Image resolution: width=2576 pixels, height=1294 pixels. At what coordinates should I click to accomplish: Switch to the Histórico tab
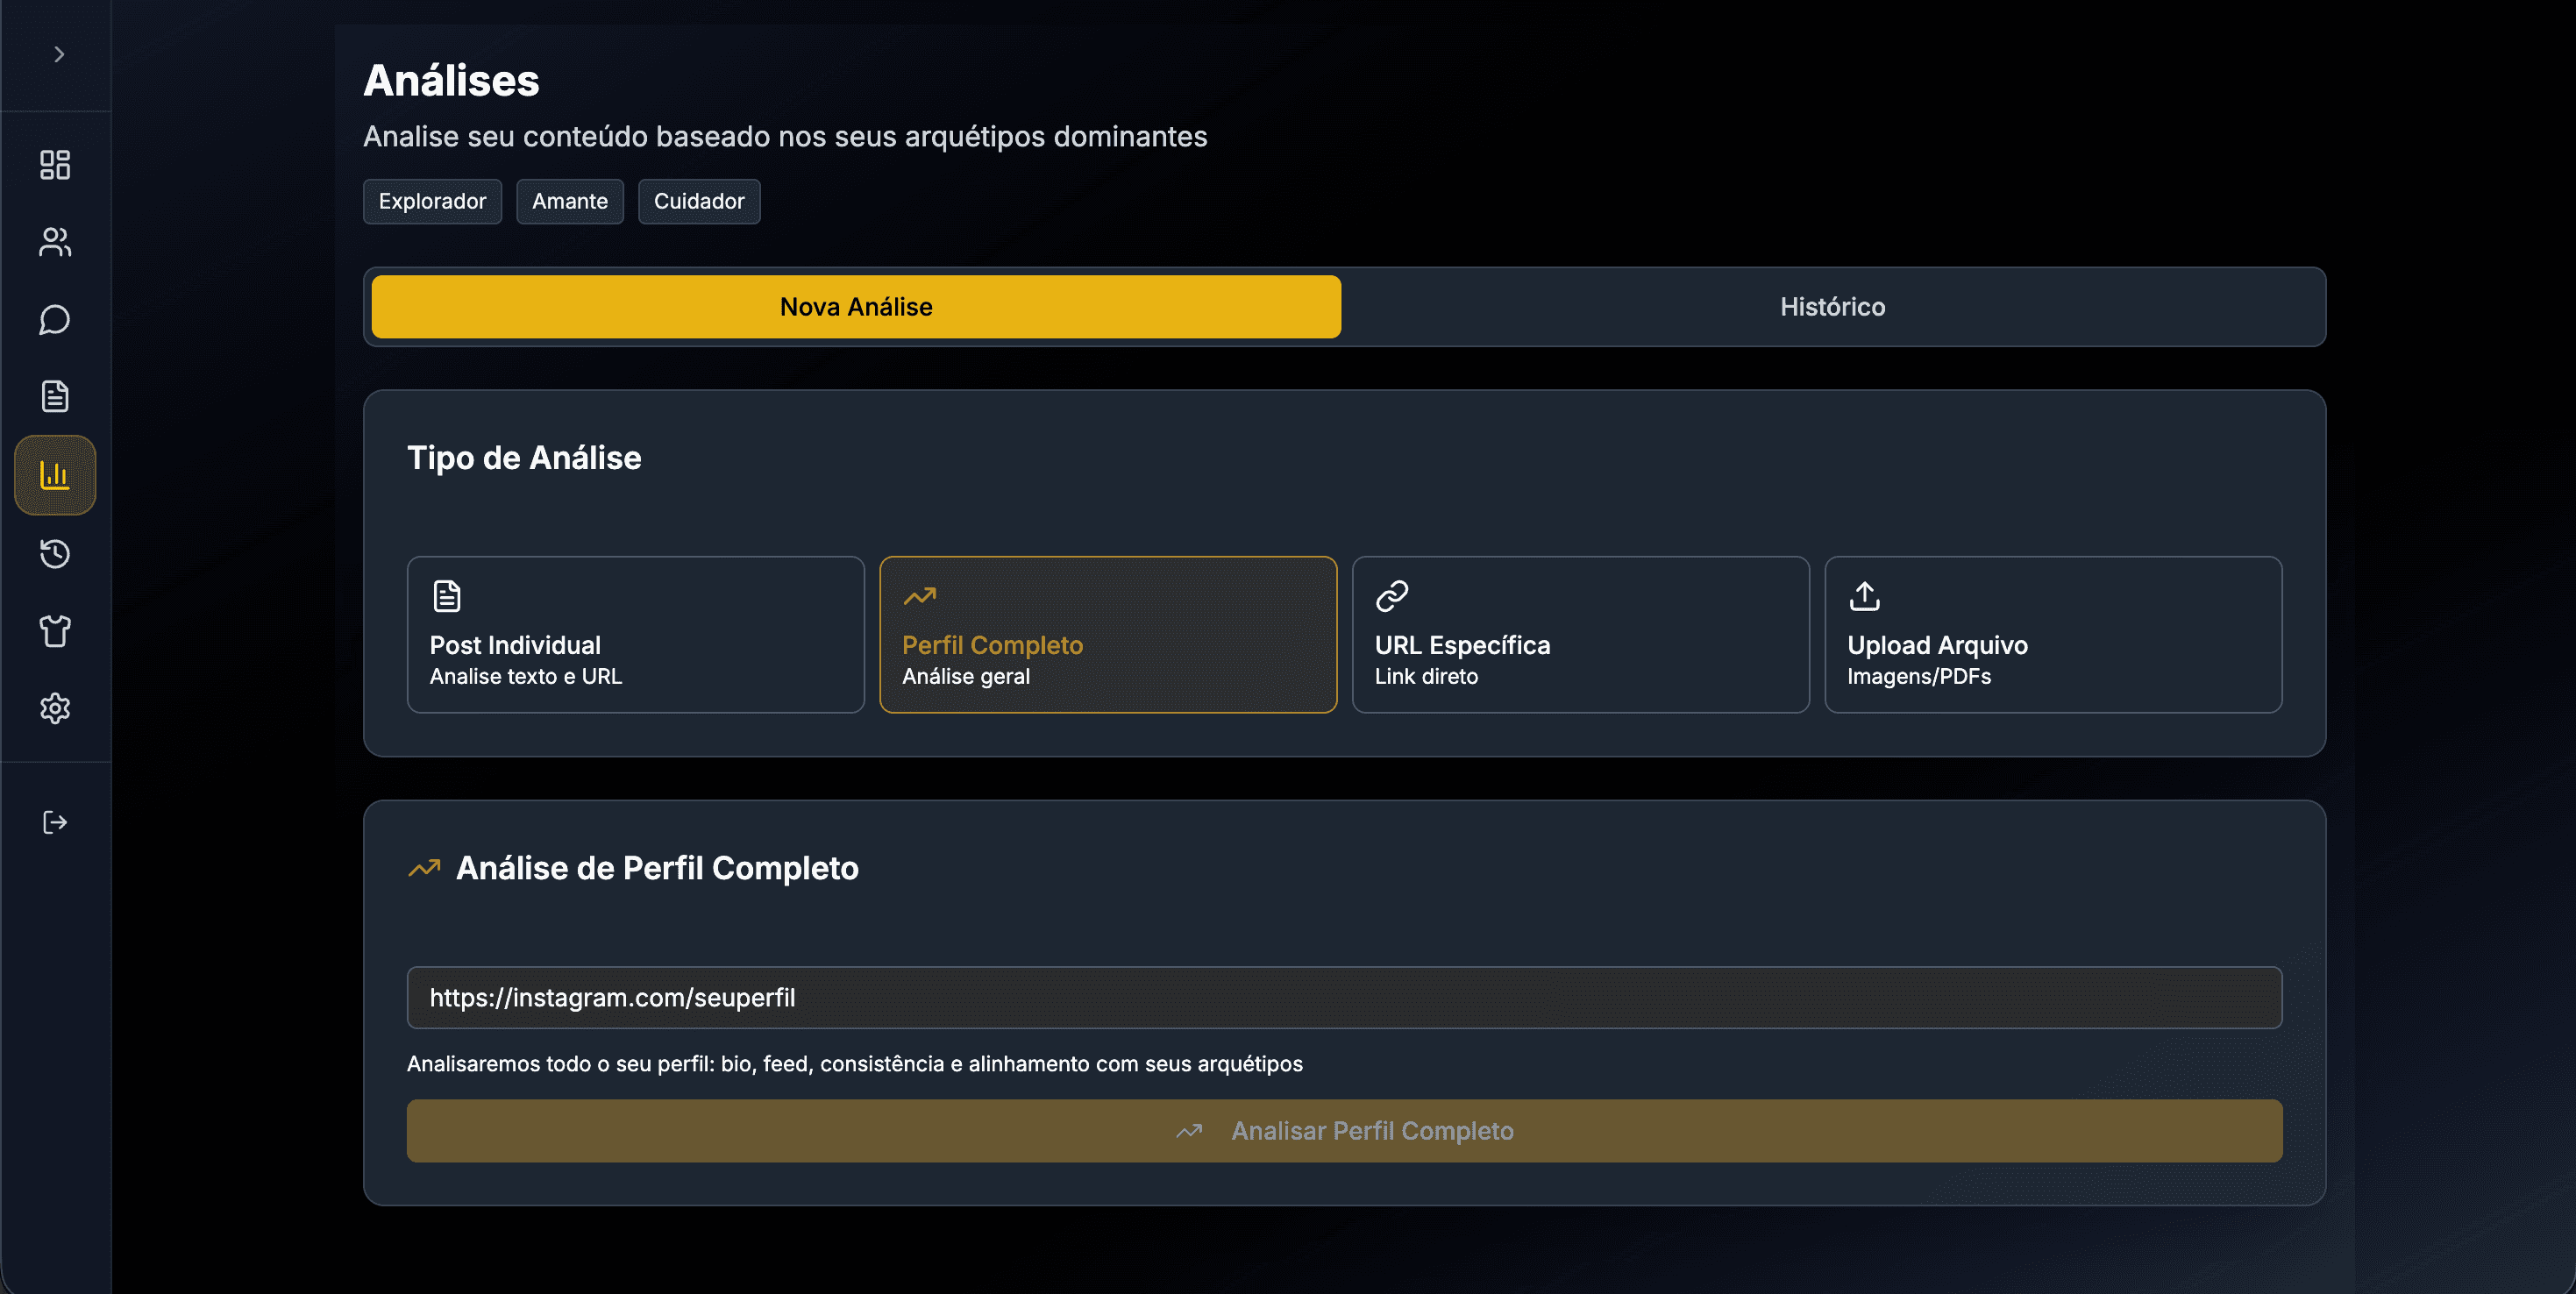click(x=1832, y=307)
